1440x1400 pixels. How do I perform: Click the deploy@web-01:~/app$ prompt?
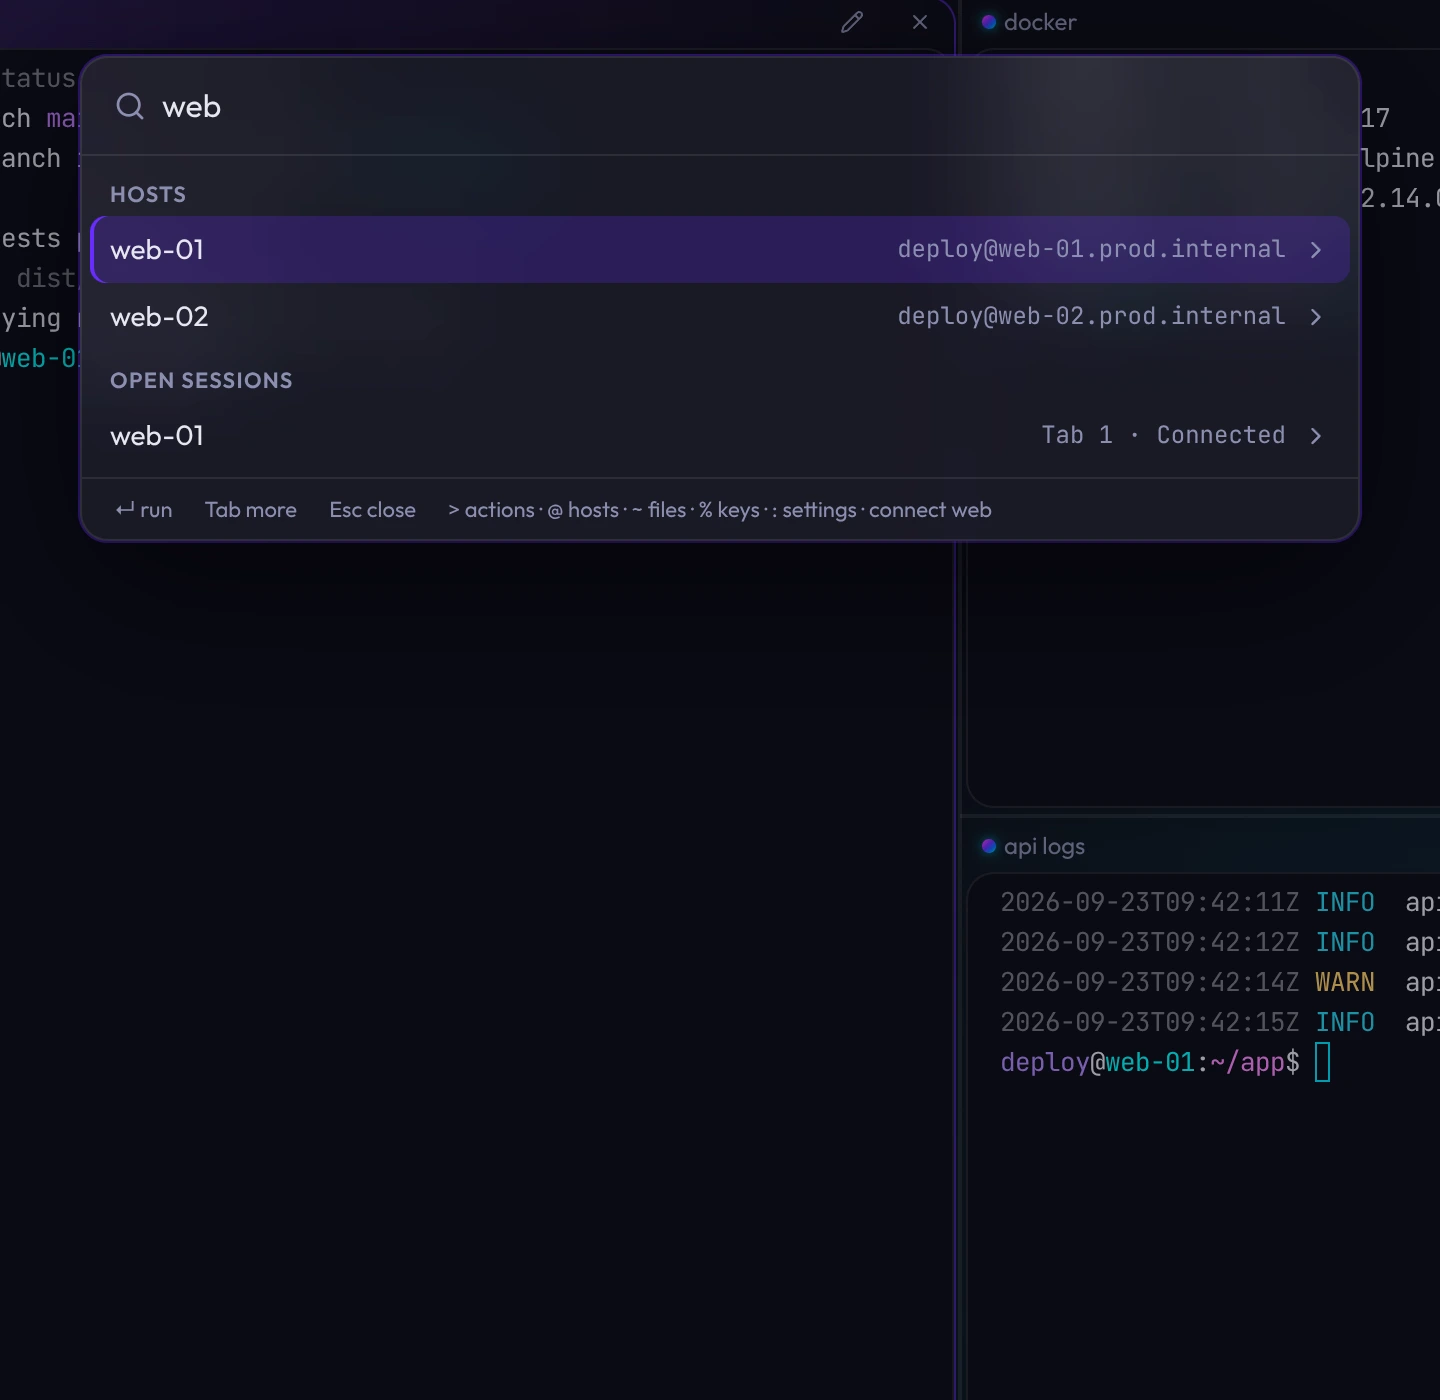click(1150, 1062)
